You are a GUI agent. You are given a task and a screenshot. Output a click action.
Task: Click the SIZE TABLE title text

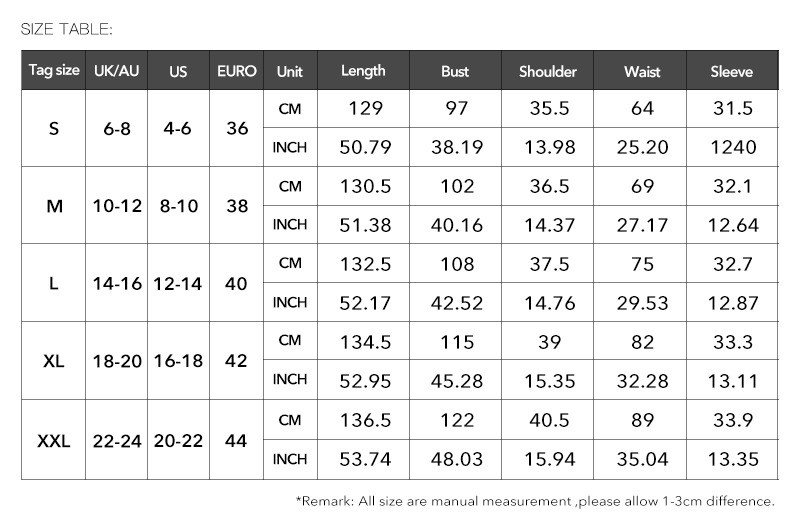click(x=67, y=28)
